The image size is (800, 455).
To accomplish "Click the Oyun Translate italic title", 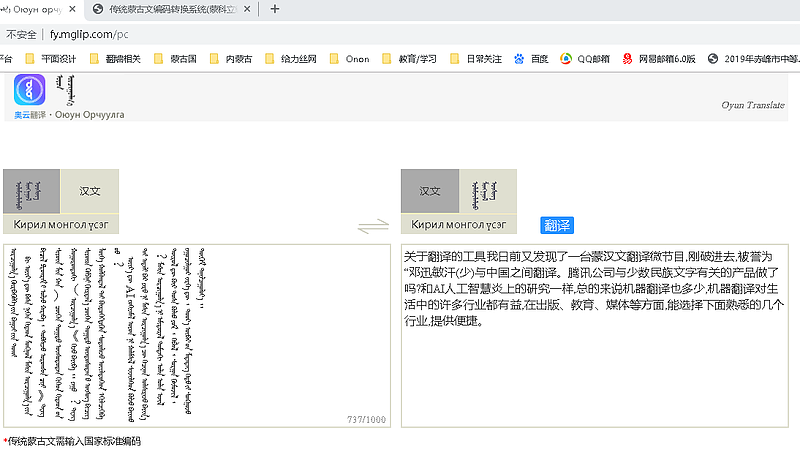I will [753, 105].
